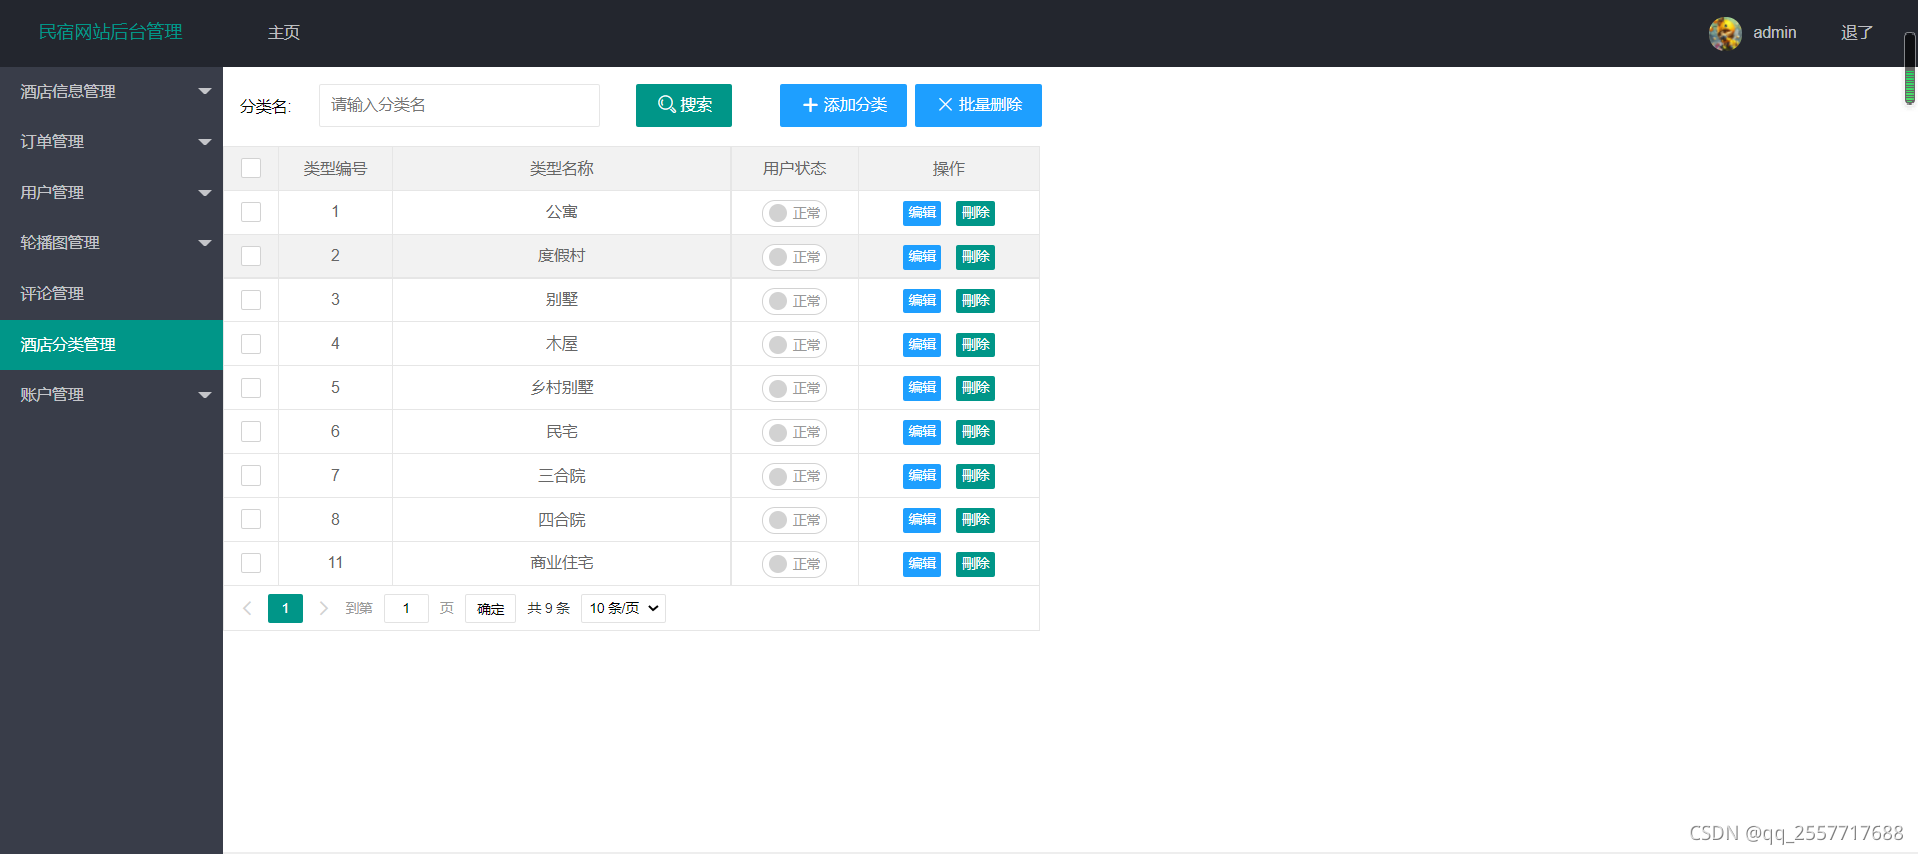This screenshot has width=1918, height=854.
Task: Expand the 酒店信息管理 sidebar menu
Action: [111, 92]
